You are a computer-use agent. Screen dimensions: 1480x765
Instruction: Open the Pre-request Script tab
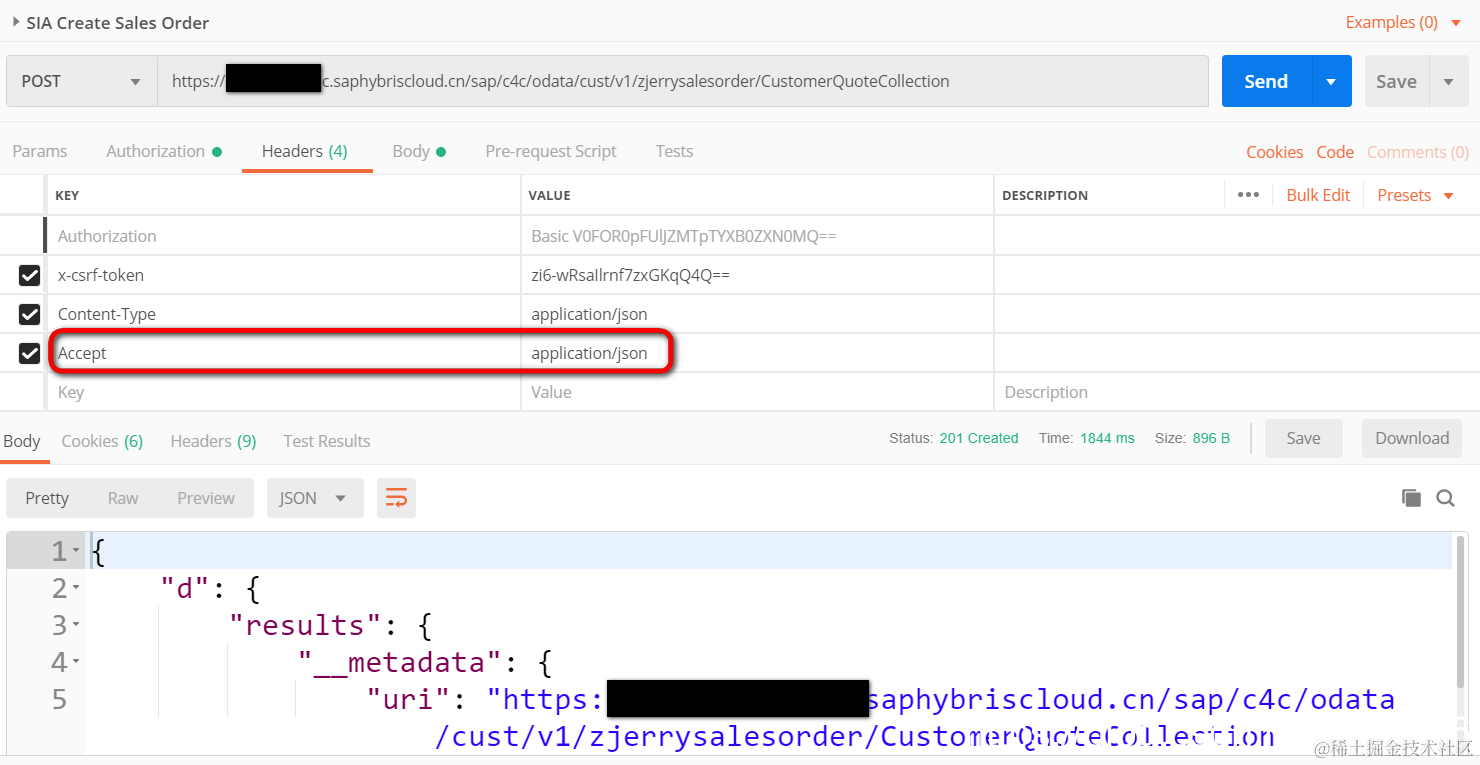(551, 151)
